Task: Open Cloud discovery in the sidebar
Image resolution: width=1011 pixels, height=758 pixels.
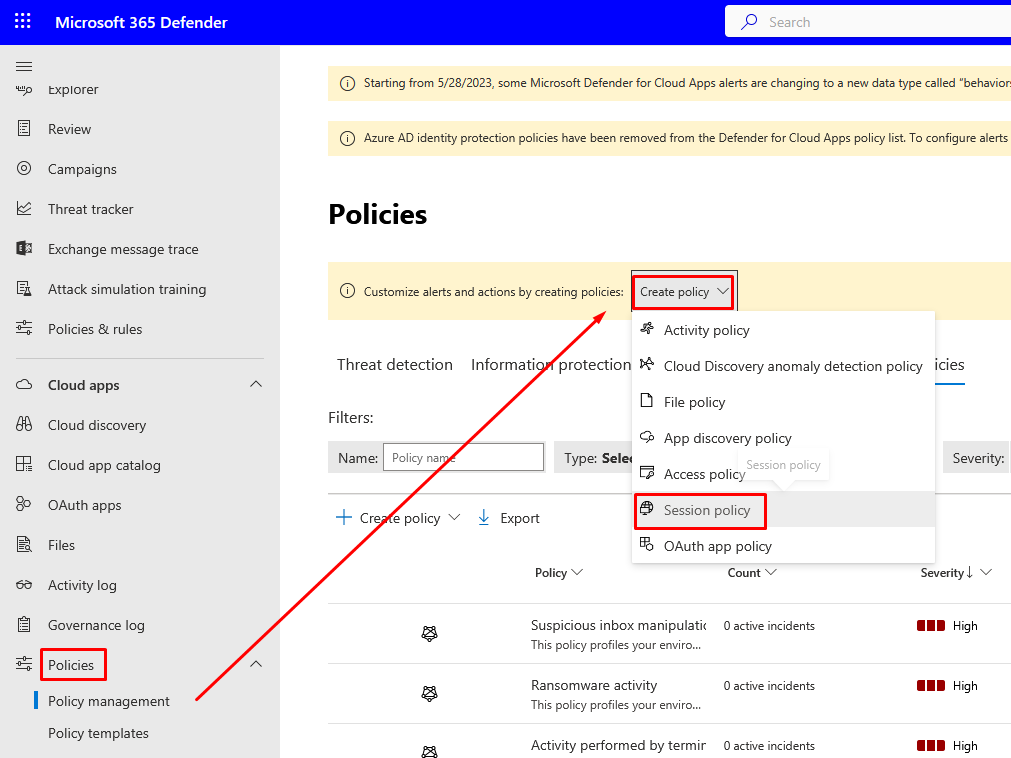Action: tap(97, 425)
